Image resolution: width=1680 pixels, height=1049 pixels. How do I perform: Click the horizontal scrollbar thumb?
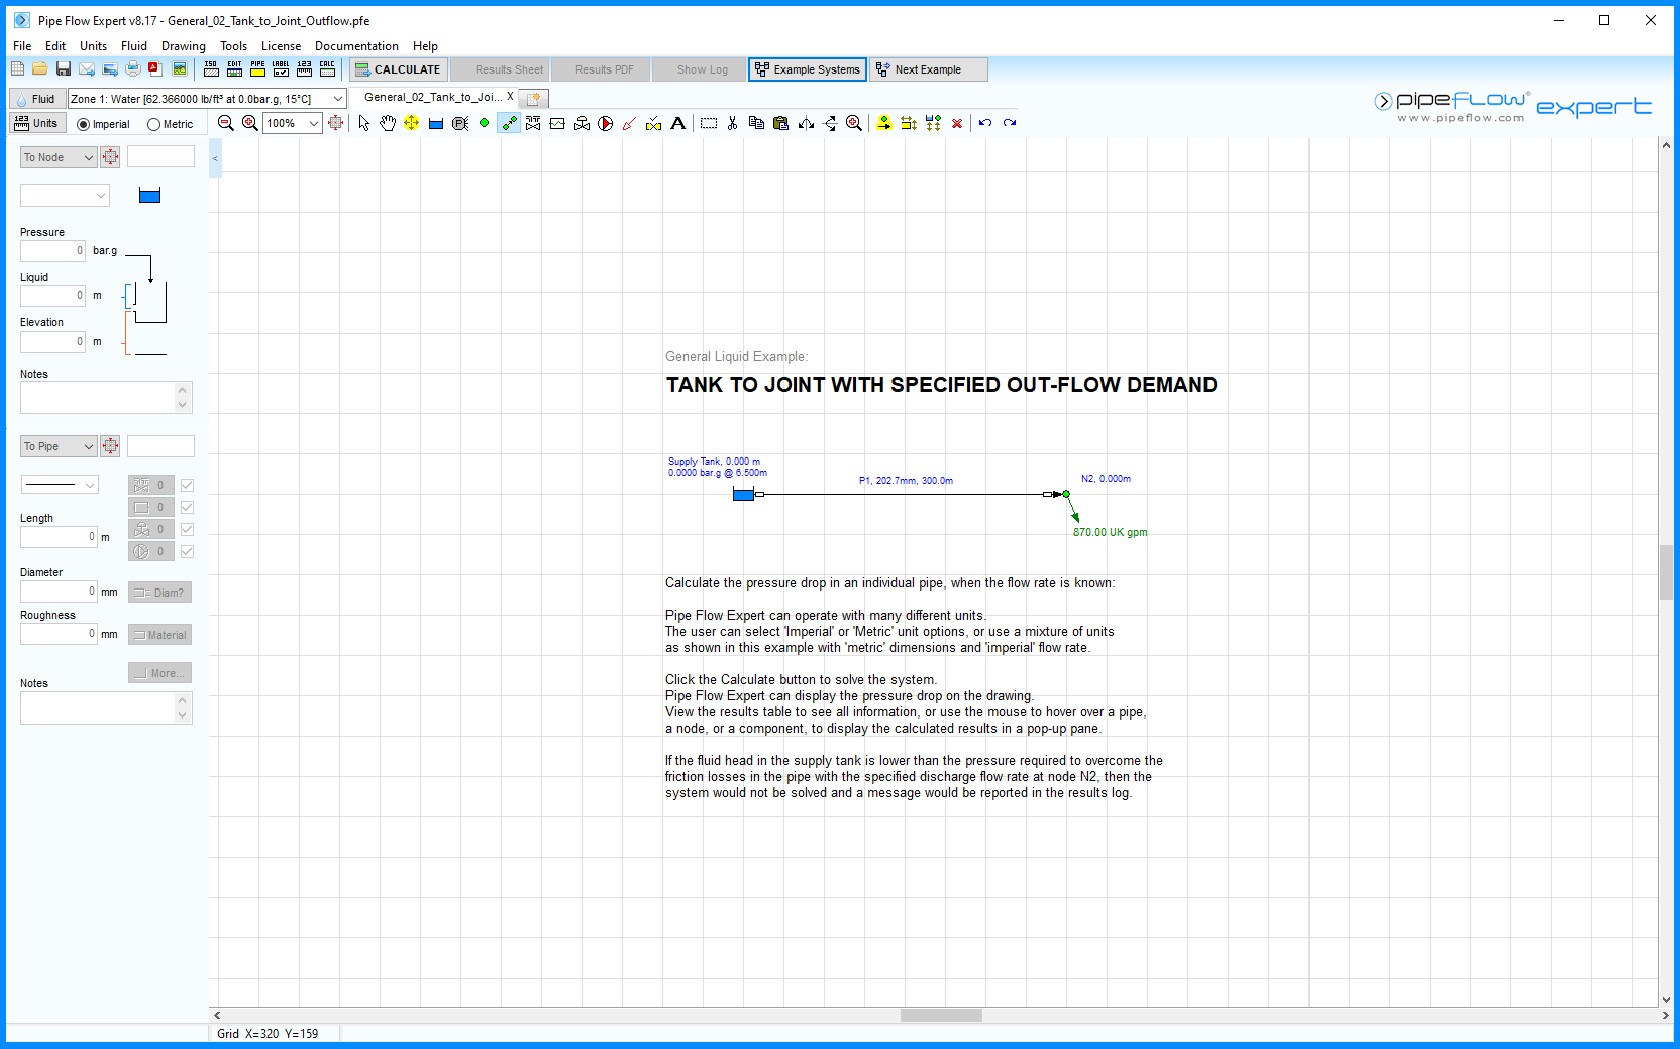(x=941, y=1015)
